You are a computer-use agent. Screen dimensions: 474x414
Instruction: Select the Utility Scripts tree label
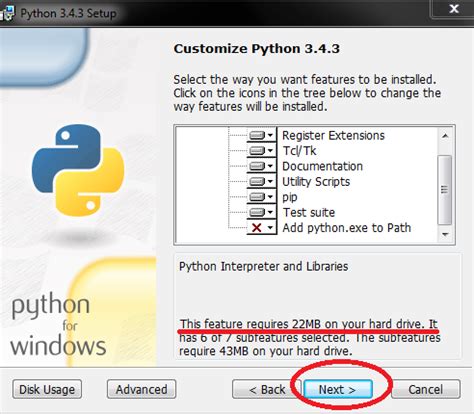pos(316,182)
